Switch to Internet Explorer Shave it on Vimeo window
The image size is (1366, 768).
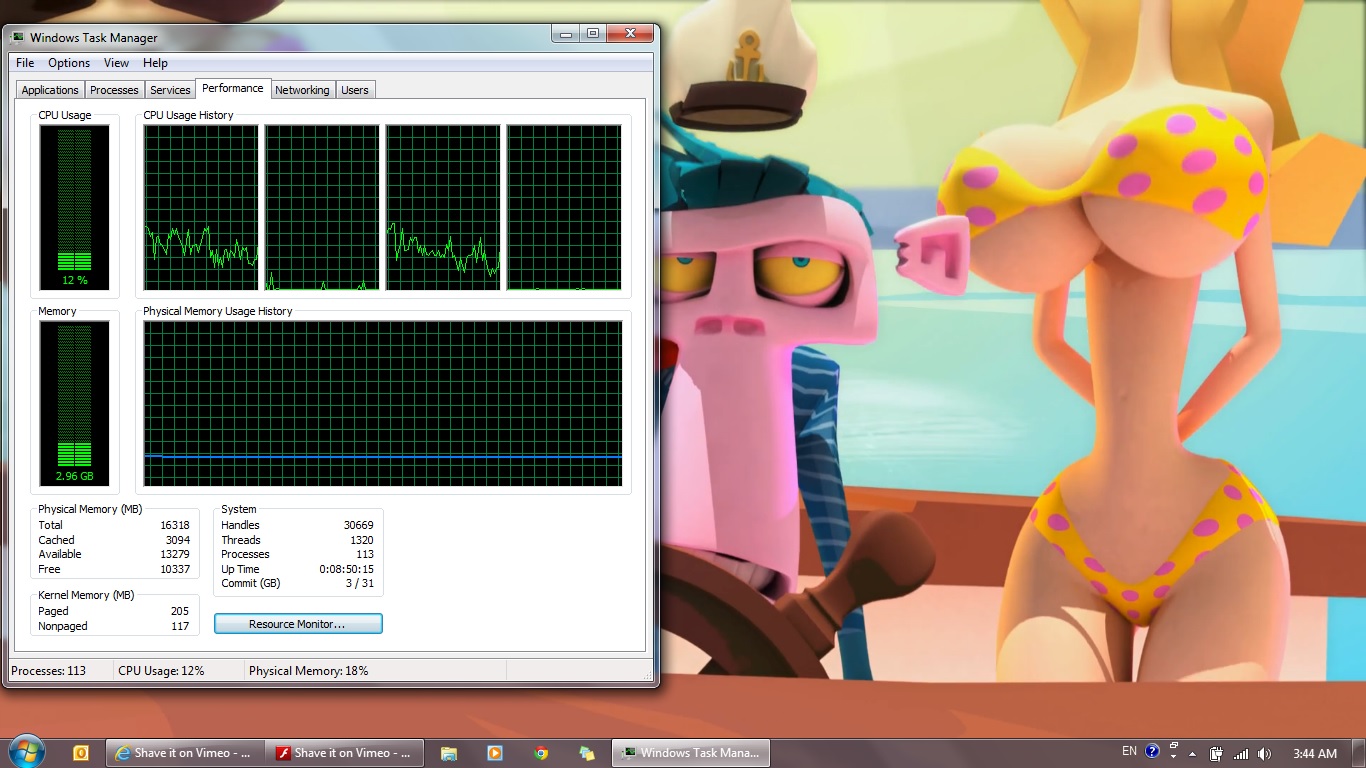pyautogui.click(x=186, y=753)
